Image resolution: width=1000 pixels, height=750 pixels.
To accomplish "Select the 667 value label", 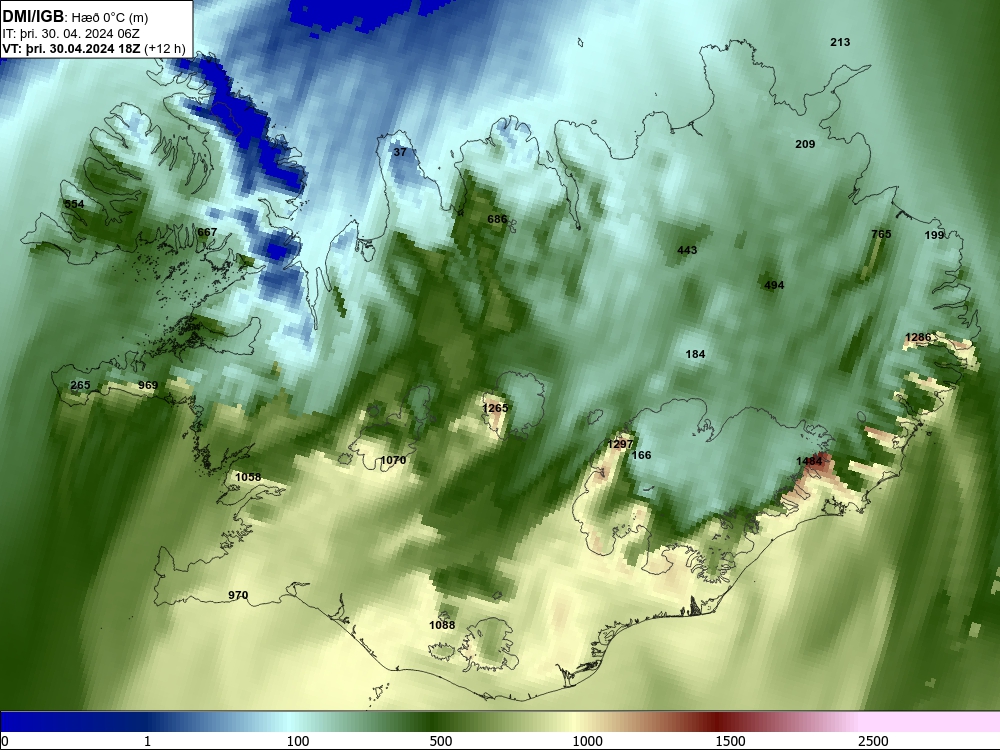I will (207, 232).
